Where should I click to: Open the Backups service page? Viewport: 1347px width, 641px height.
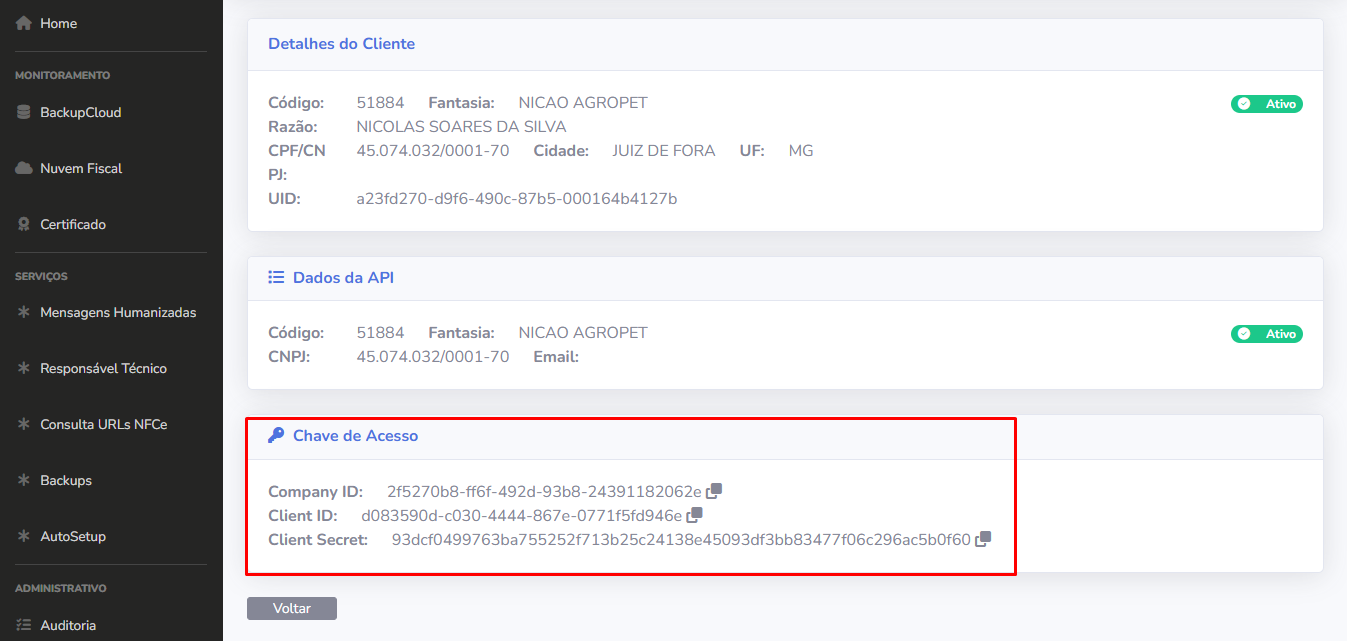coord(65,481)
